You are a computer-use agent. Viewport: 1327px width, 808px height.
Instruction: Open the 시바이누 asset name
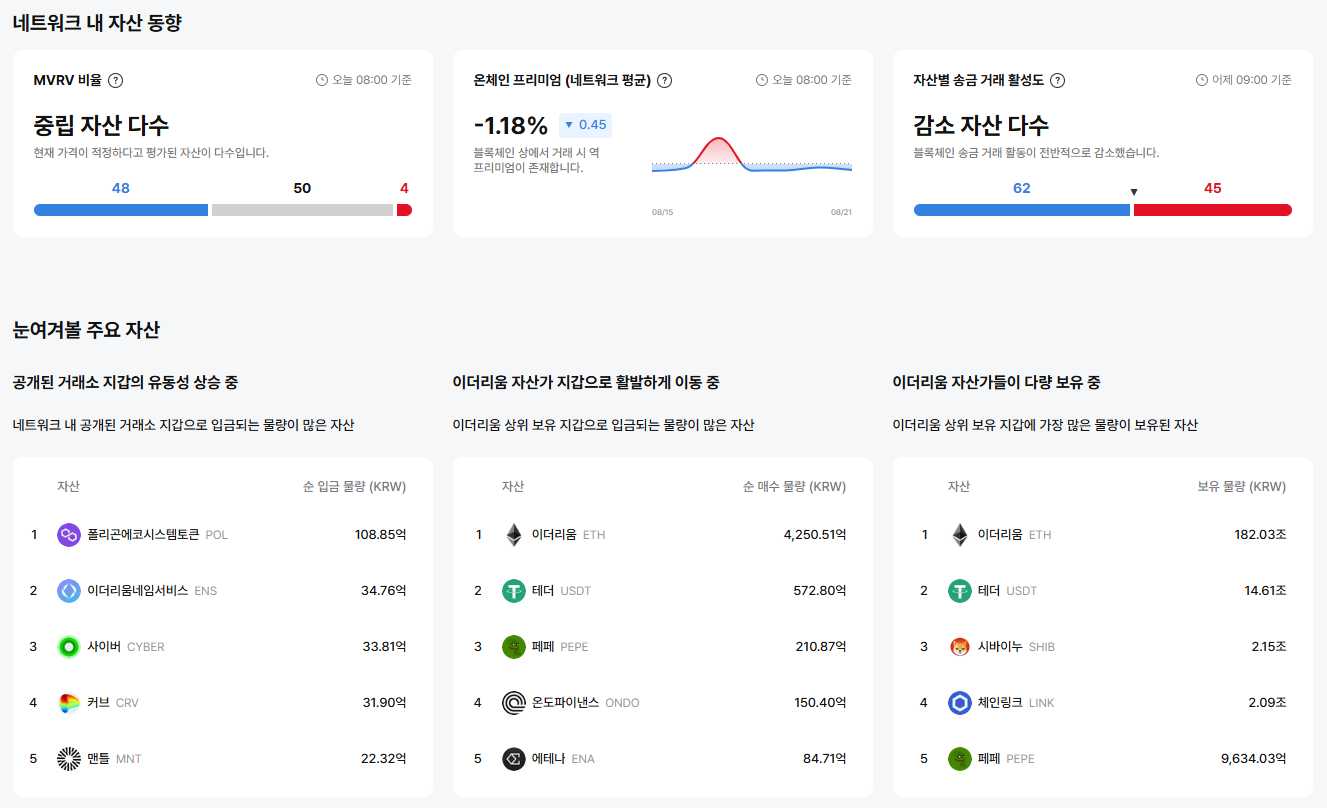pyautogui.click(x=1000, y=647)
